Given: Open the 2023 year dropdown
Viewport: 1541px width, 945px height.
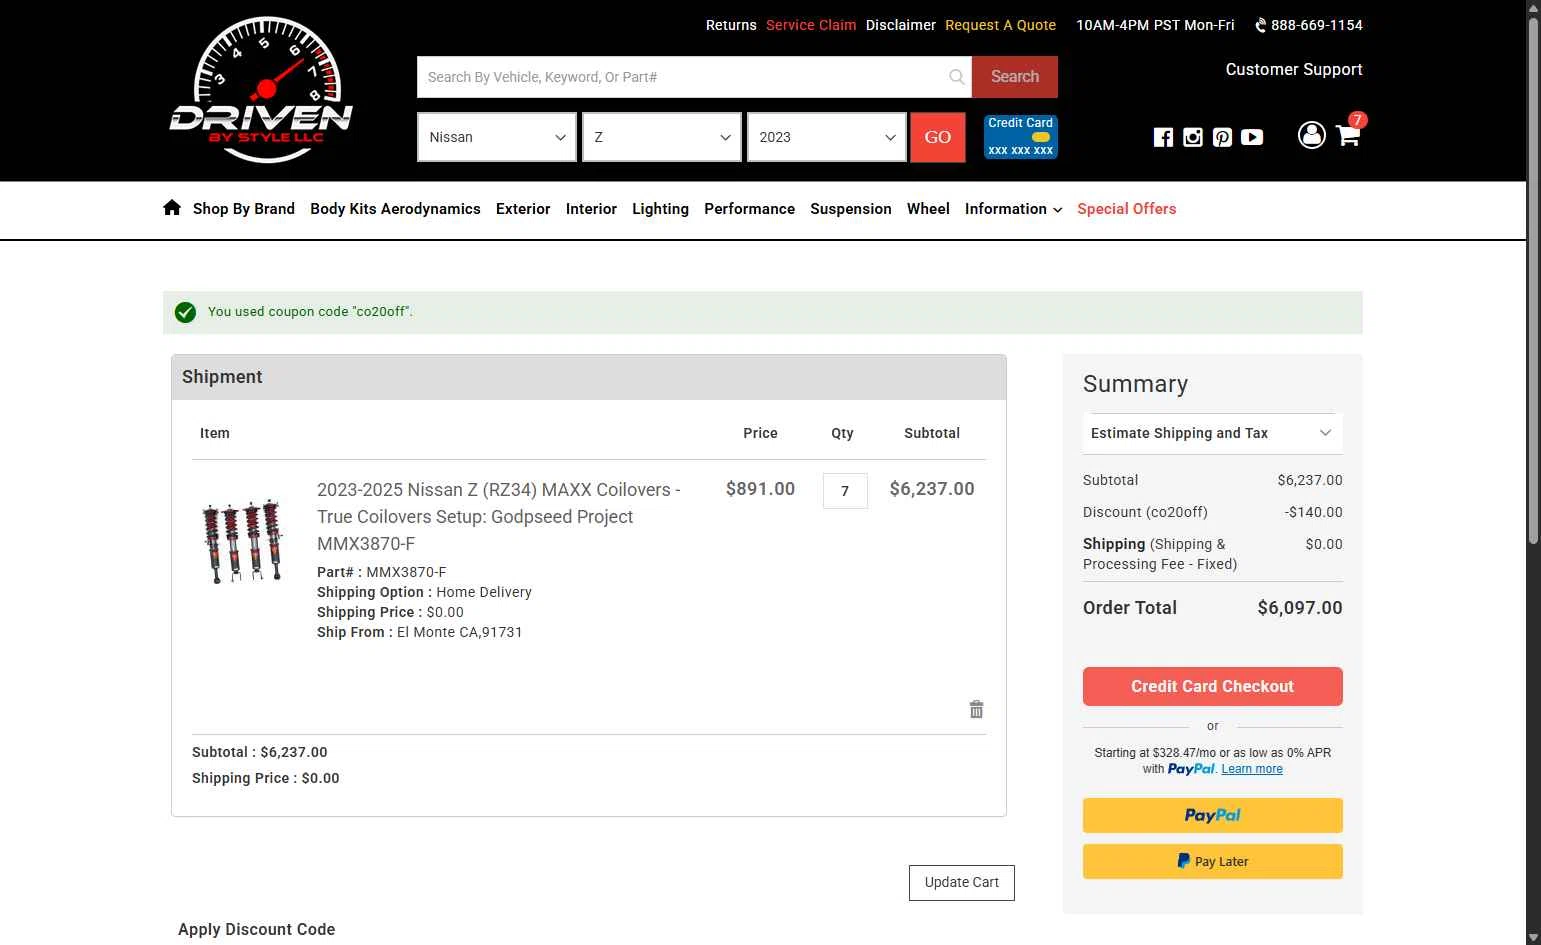Looking at the screenshot, I should point(827,137).
